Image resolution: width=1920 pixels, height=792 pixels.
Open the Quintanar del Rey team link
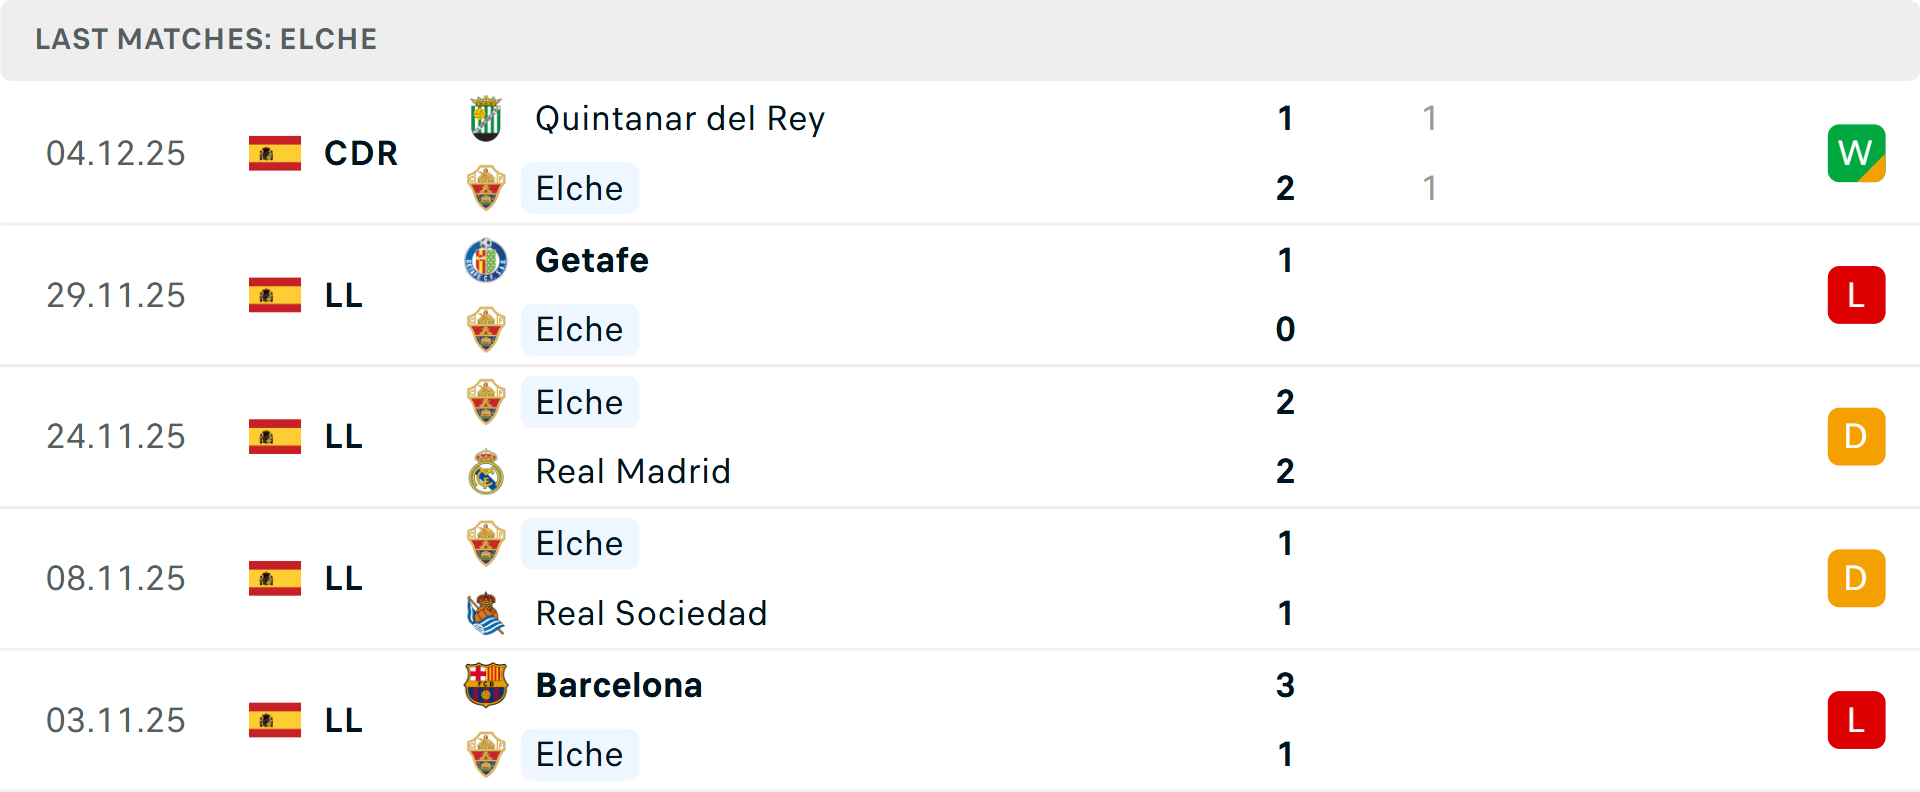pyautogui.click(x=680, y=119)
